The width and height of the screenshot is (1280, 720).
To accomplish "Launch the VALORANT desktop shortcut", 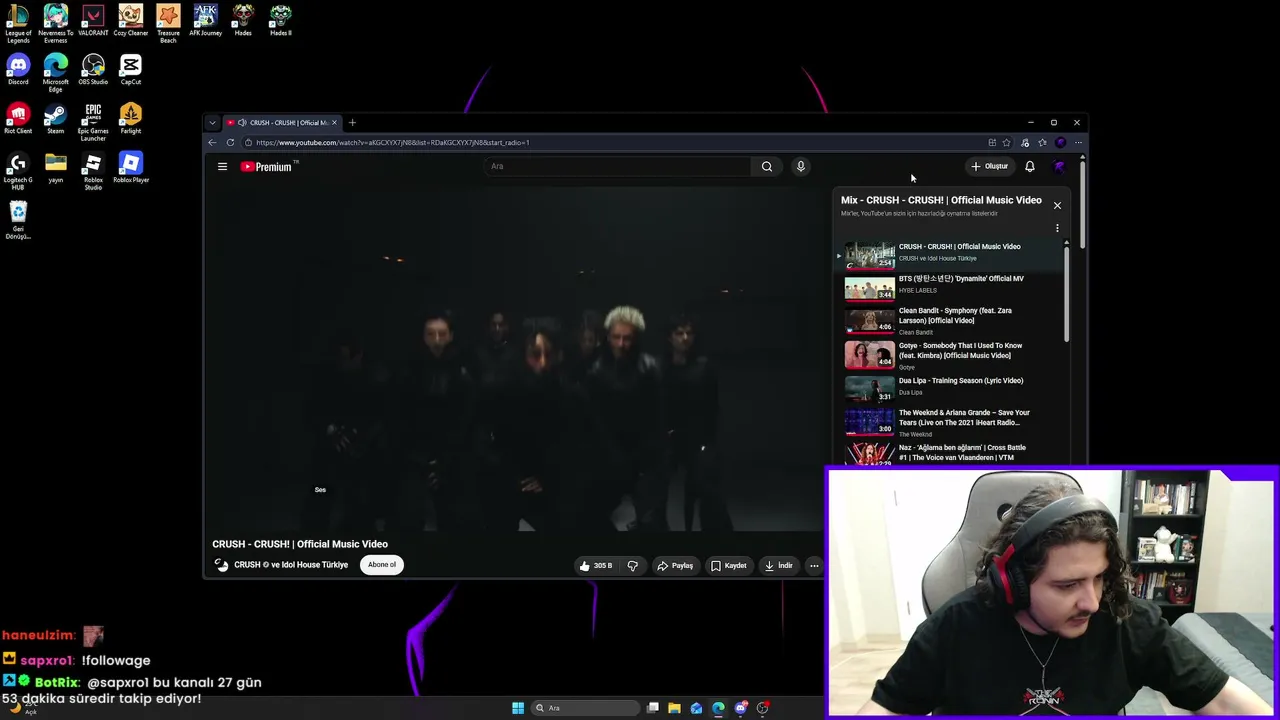I will click(93, 21).
